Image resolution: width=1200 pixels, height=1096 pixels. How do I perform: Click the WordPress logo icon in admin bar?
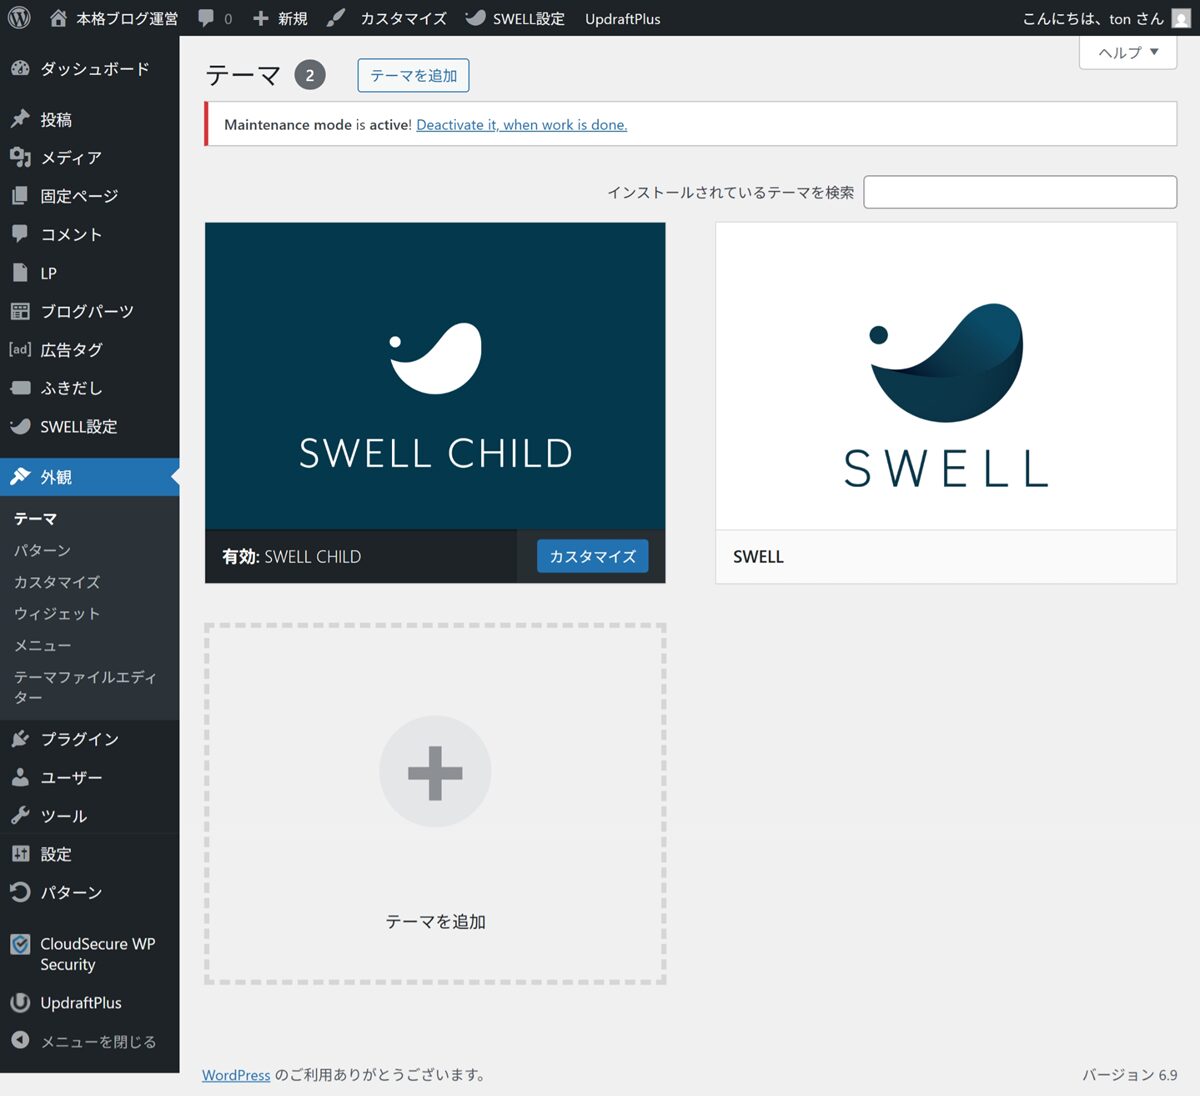(19, 18)
